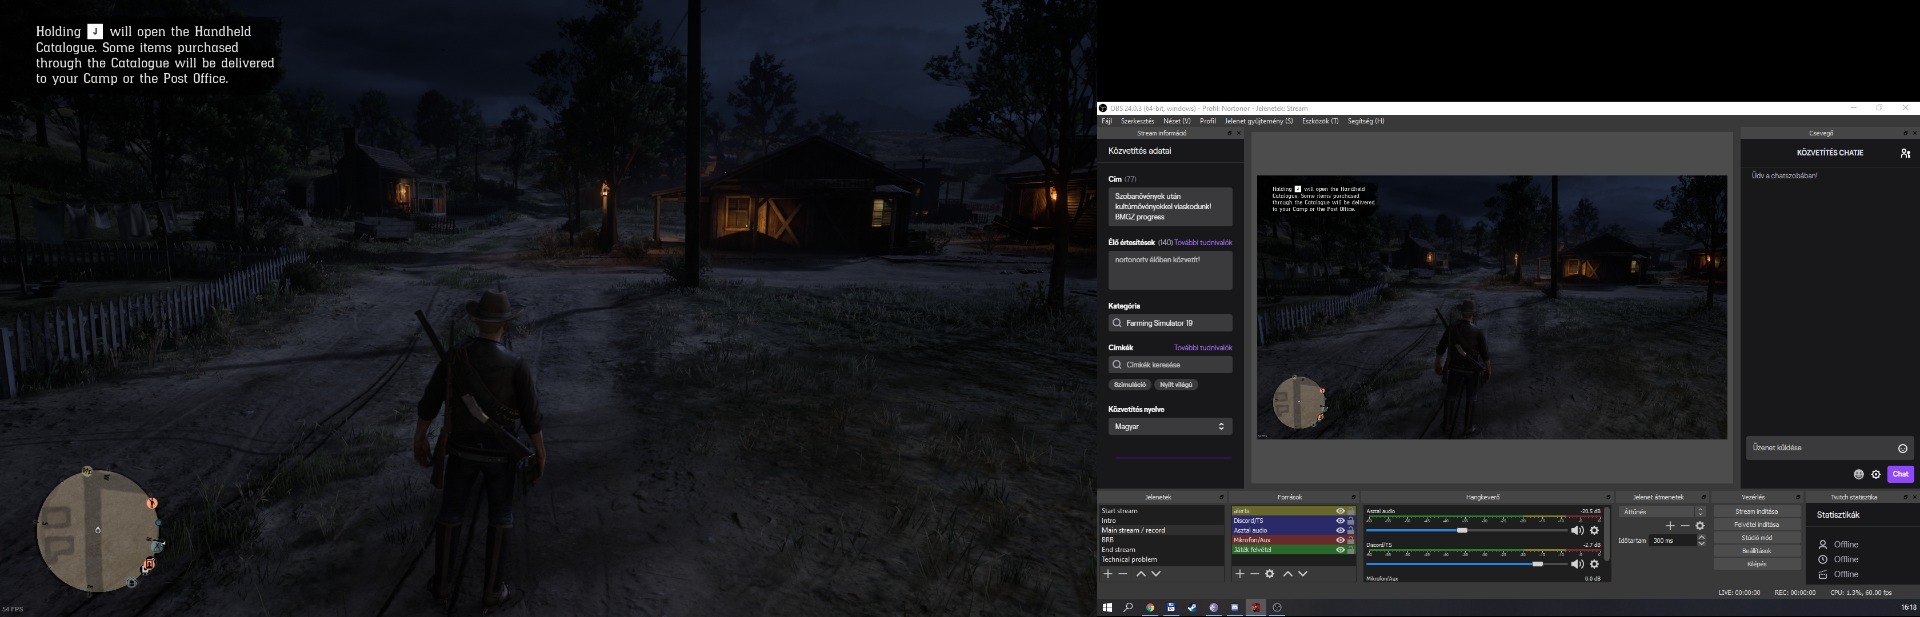1920x617 pixels.
Task: Open Discord/TS mixer settings gear
Action: point(1595,564)
